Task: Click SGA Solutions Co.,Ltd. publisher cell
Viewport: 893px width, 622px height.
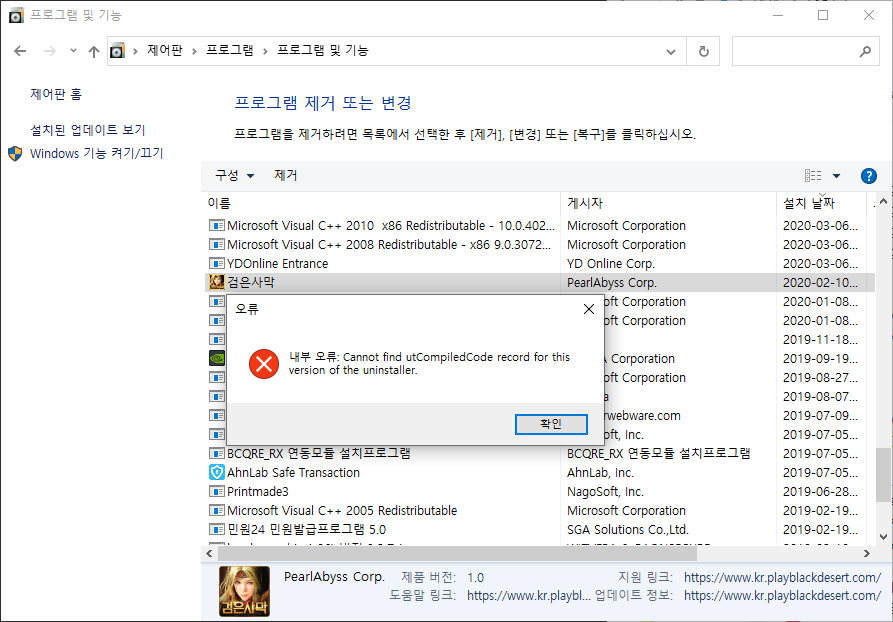Action: pyautogui.click(x=628, y=530)
